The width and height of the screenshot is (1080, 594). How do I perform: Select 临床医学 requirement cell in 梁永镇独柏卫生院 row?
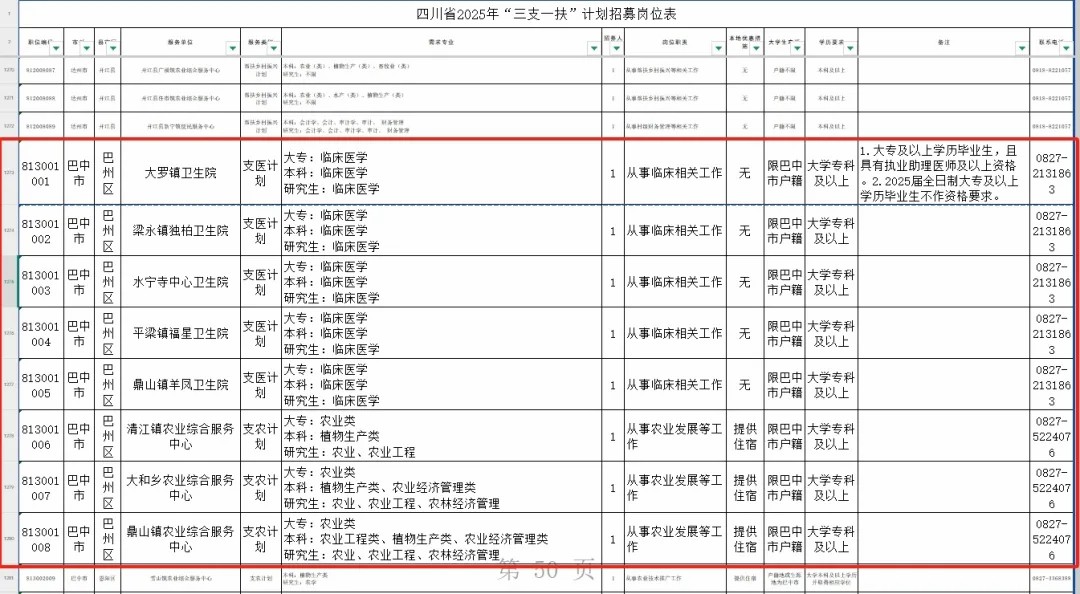click(442, 231)
